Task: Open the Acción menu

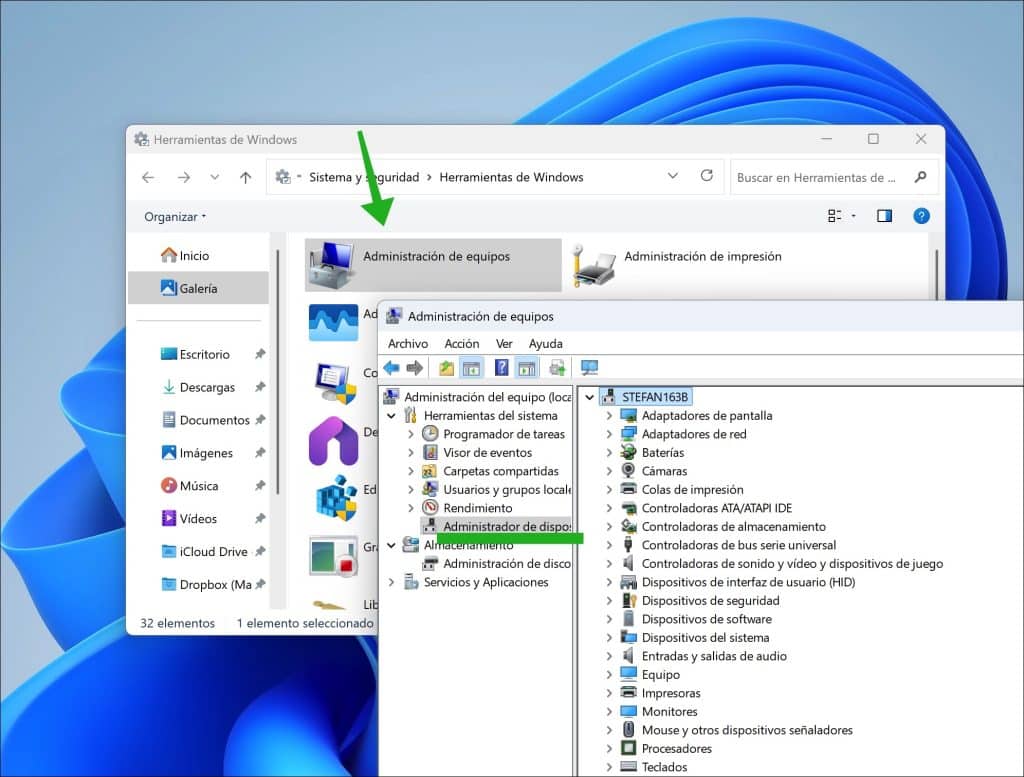Action: pyautogui.click(x=462, y=343)
